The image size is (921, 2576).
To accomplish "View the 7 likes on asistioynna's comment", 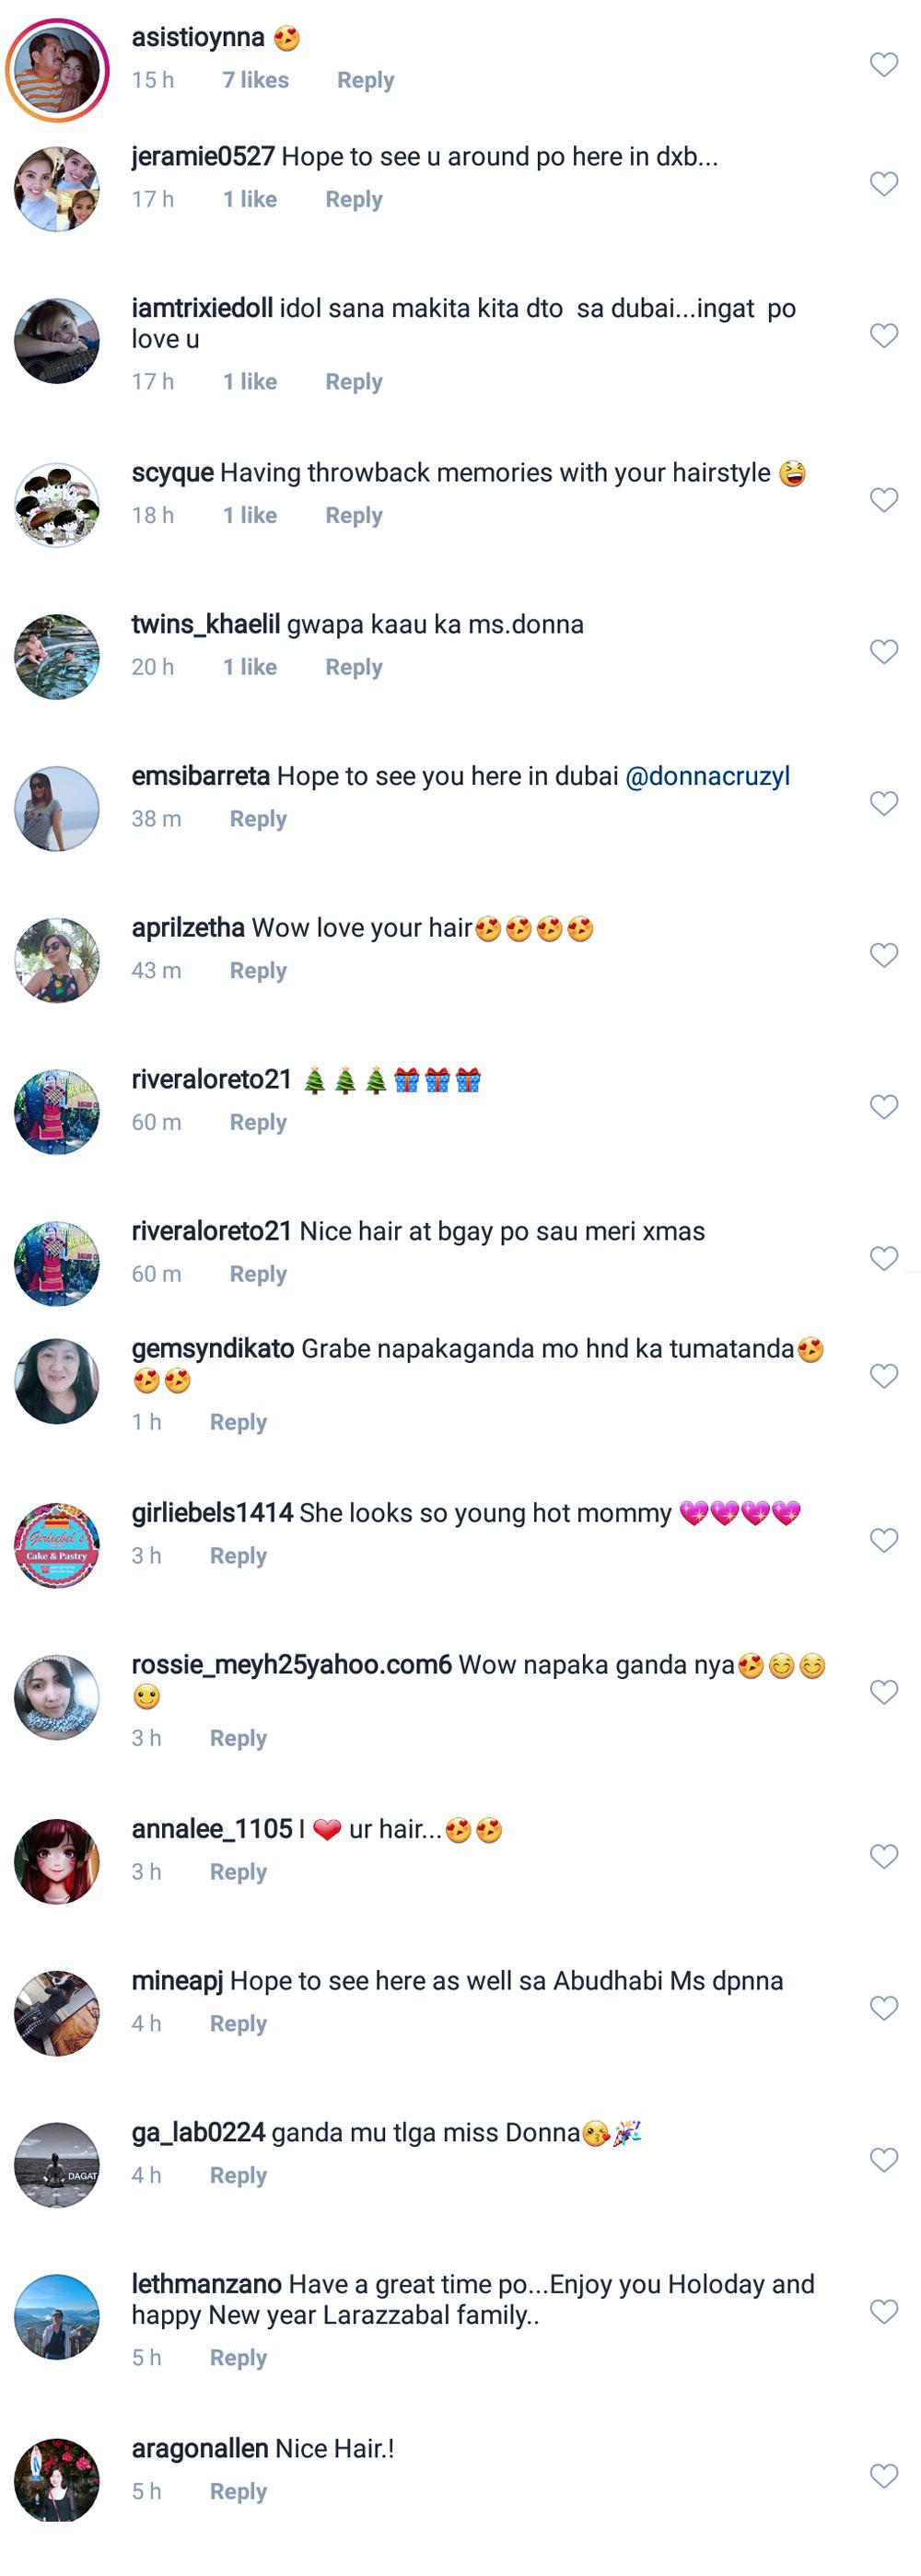I will [255, 80].
